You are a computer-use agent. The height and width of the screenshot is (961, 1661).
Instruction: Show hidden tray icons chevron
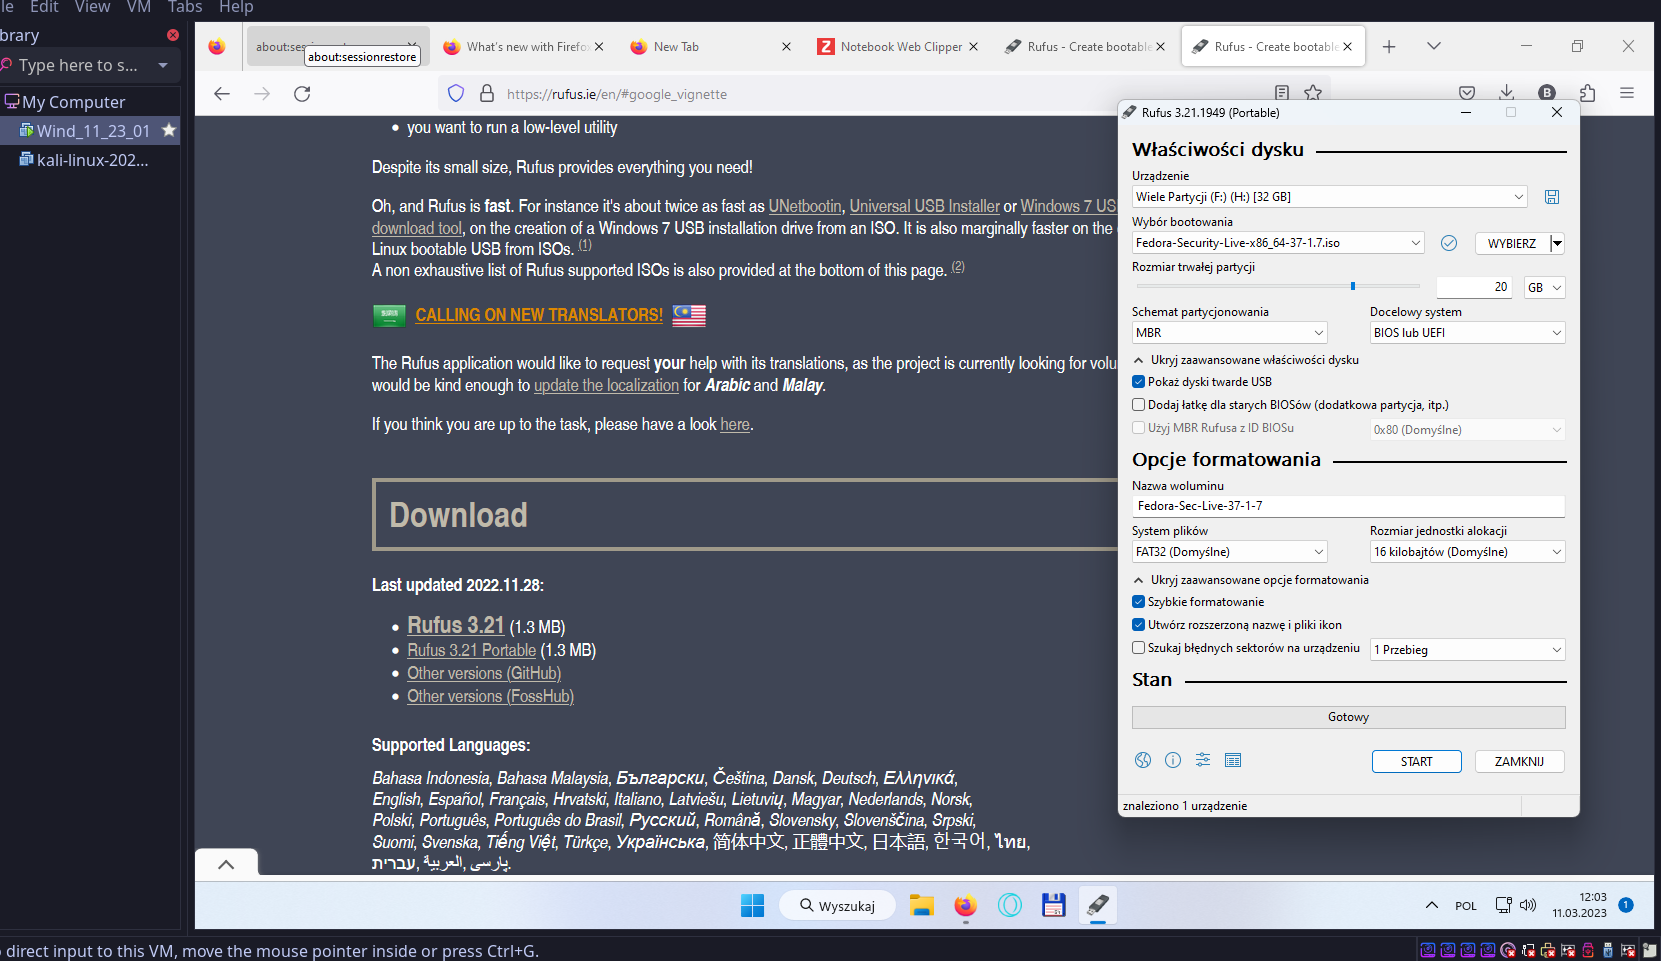1432,905
